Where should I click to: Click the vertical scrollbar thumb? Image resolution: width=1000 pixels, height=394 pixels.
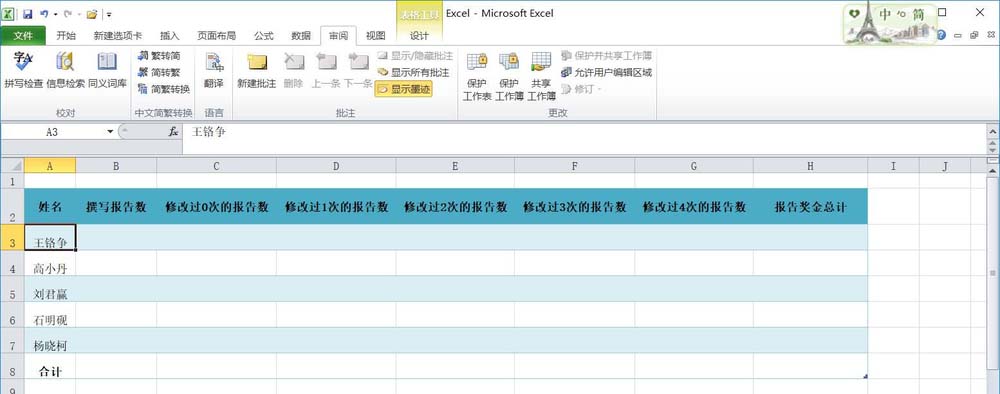pos(993,274)
